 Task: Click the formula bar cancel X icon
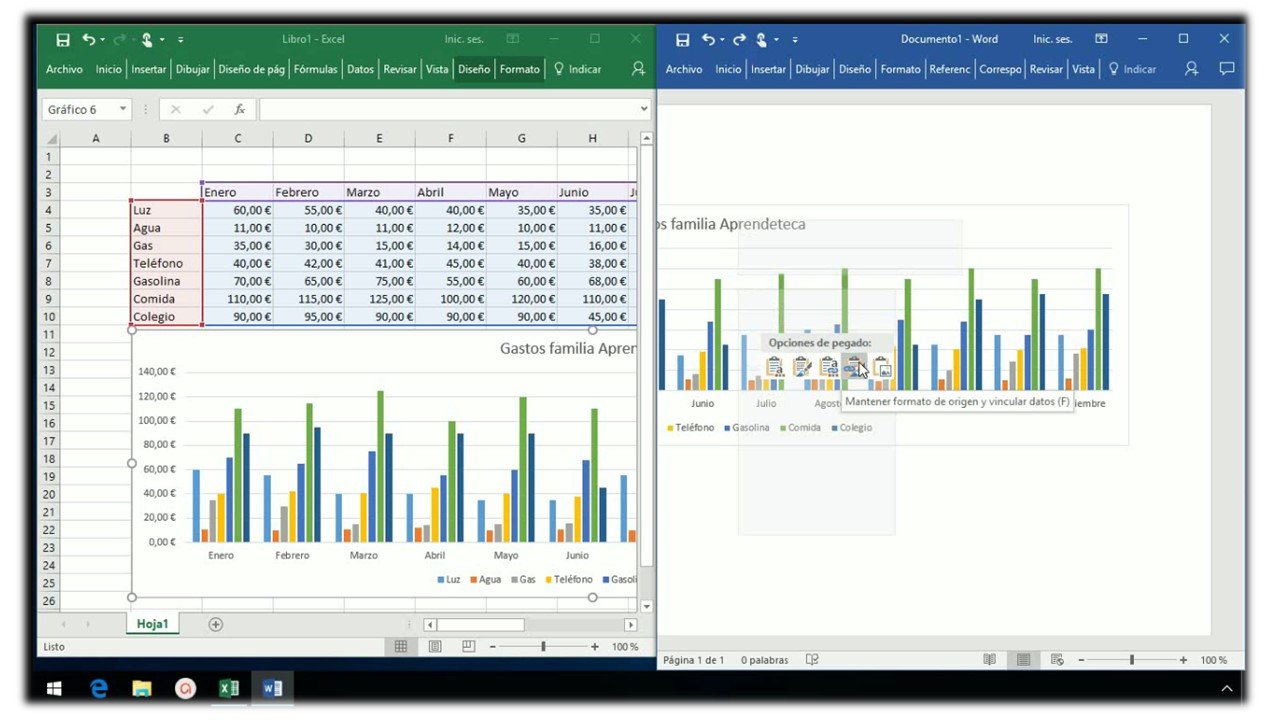click(176, 109)
